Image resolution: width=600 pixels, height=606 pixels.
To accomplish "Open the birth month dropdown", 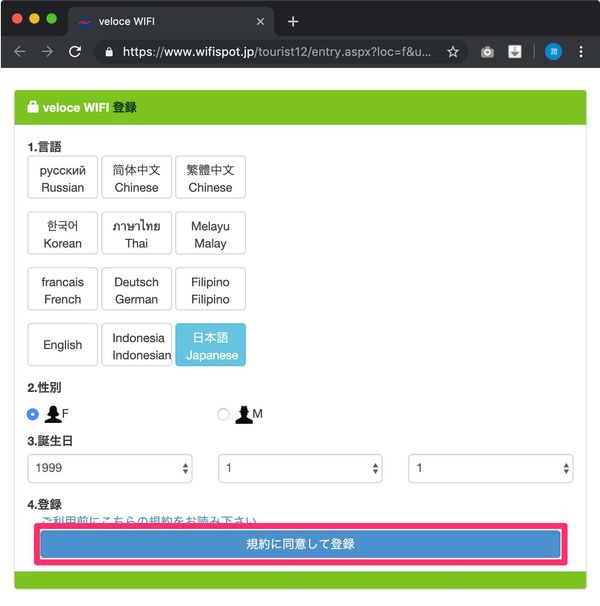I will pos(300,468).
